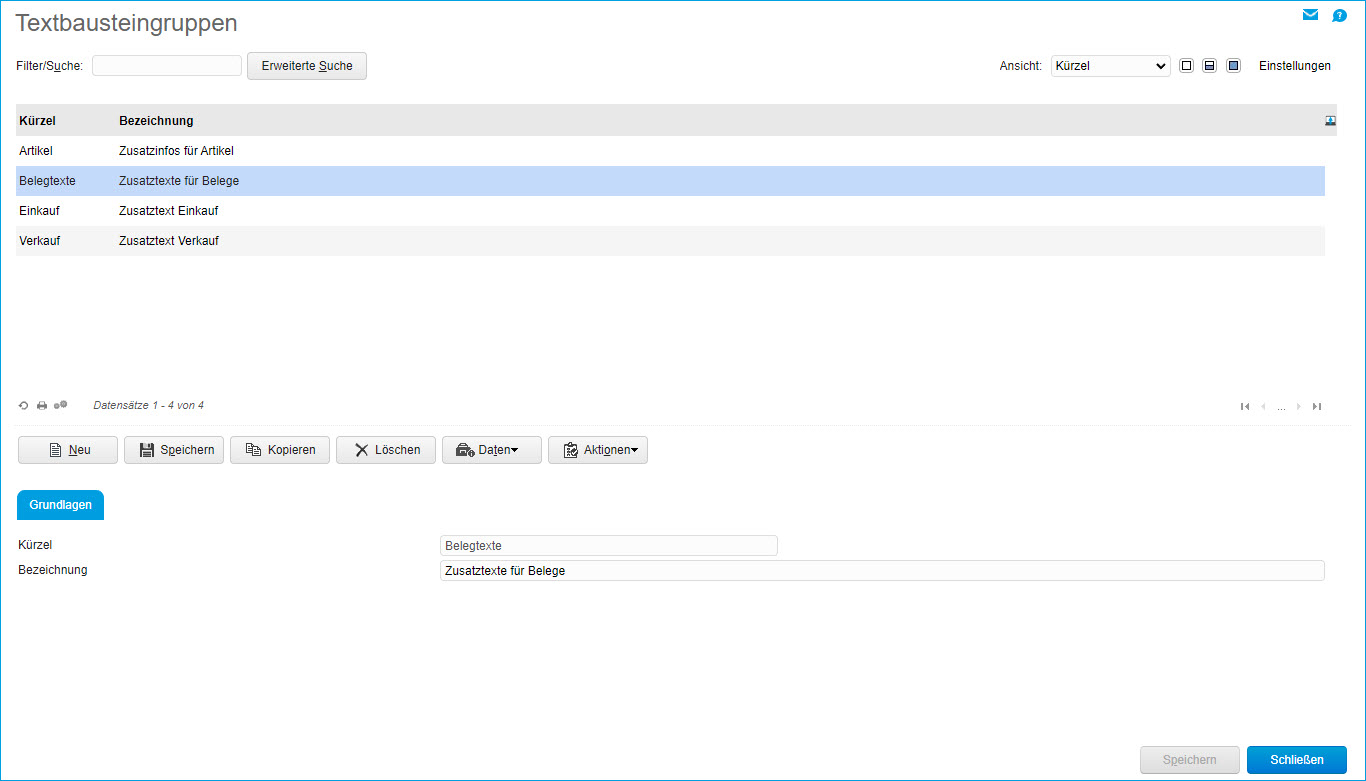Click the 'Datensätze 1 - 4 von 4' text
1366x781 pixels.
[x=149, y=405]
